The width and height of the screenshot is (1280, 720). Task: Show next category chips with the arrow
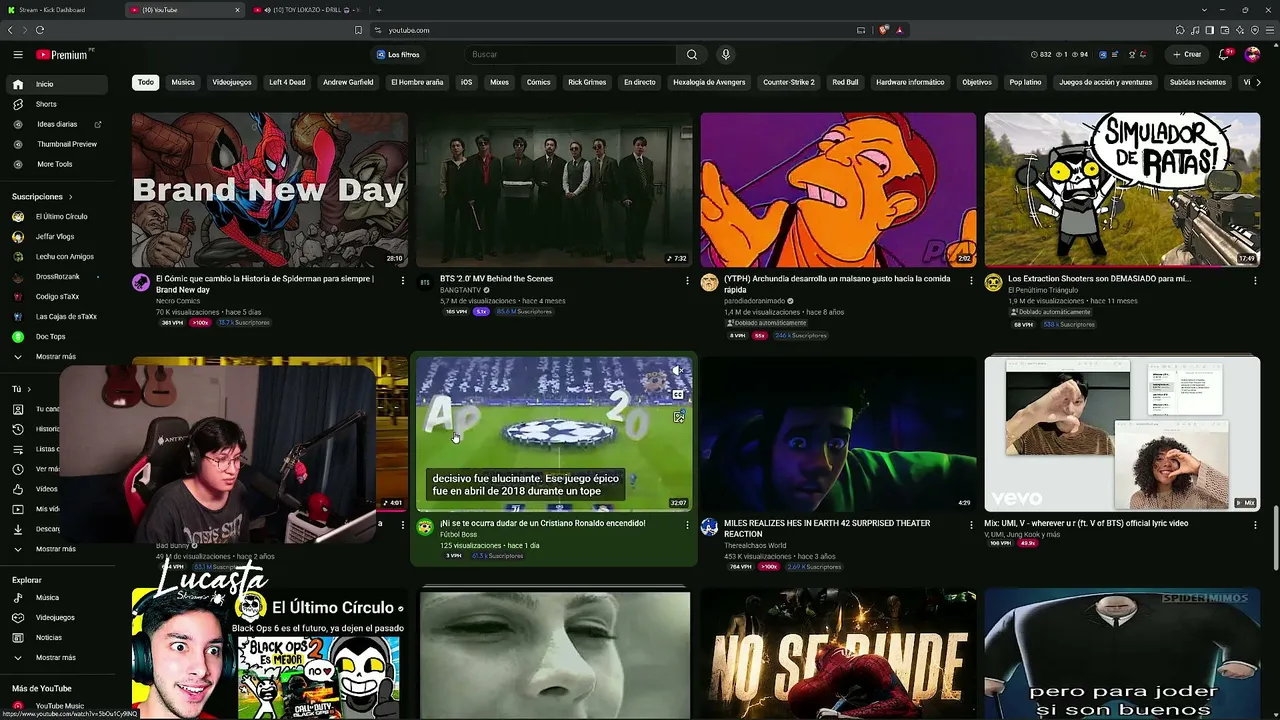click(1258, 82)
